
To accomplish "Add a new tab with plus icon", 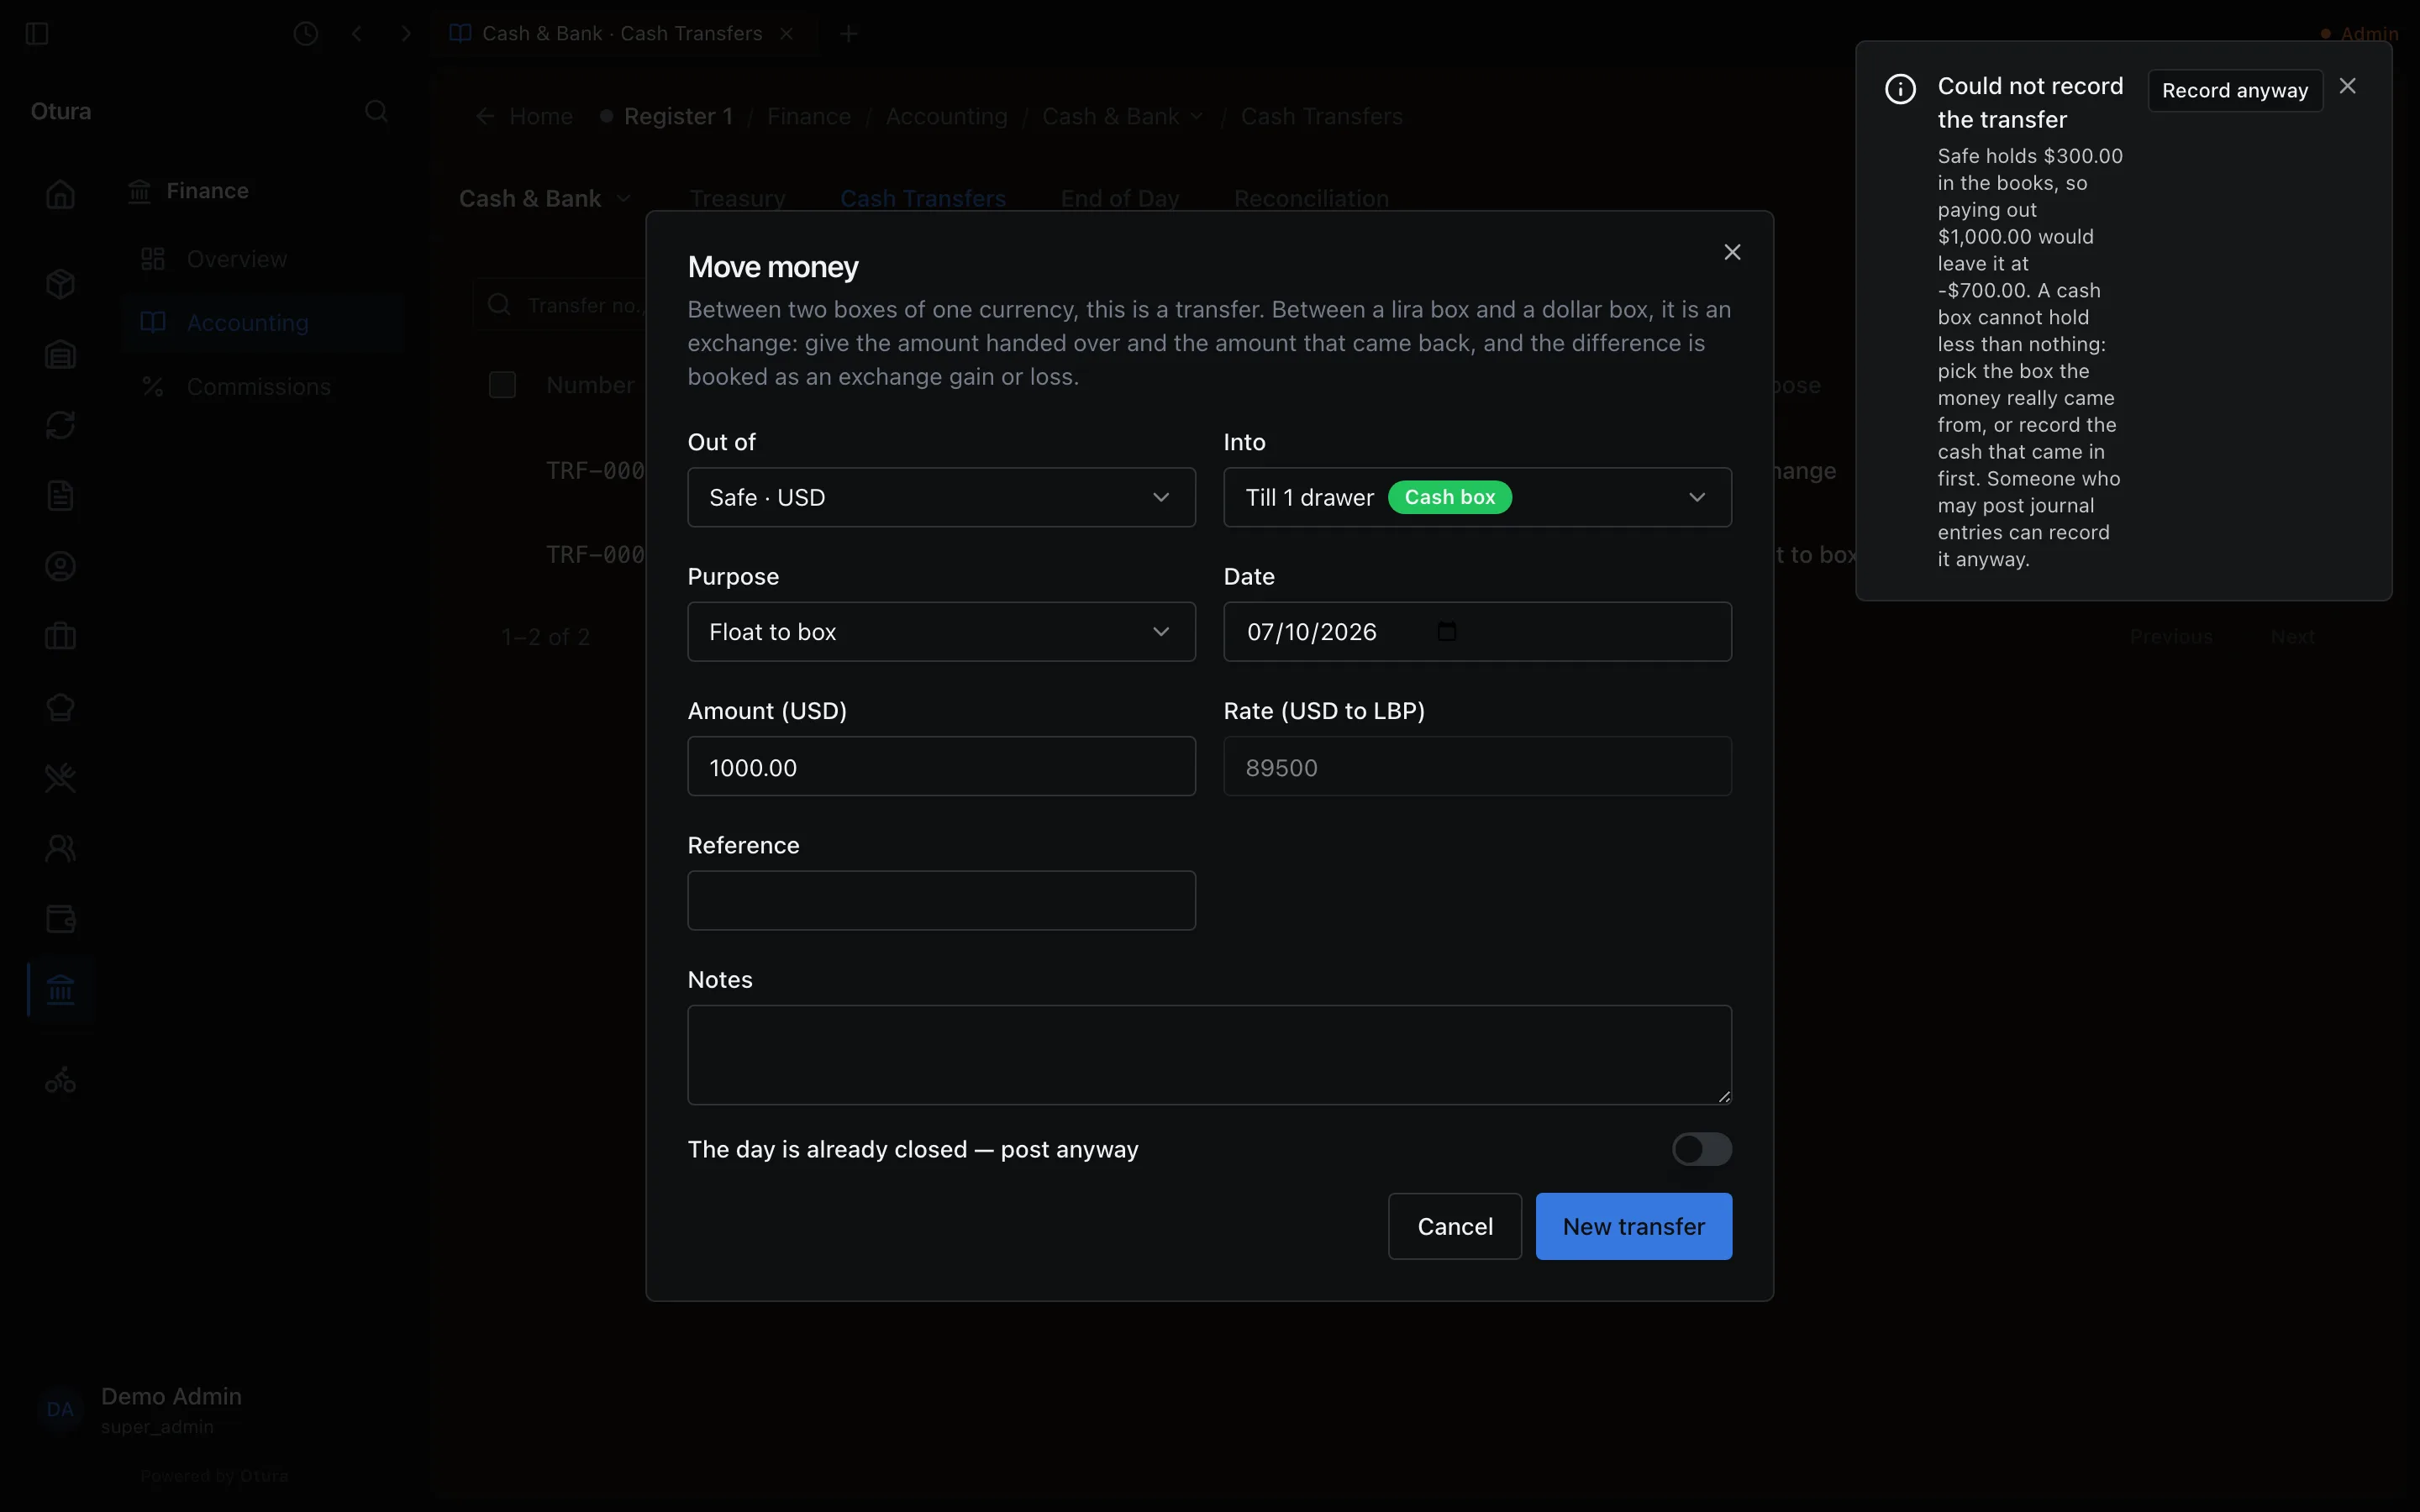I will coord(849,34).
